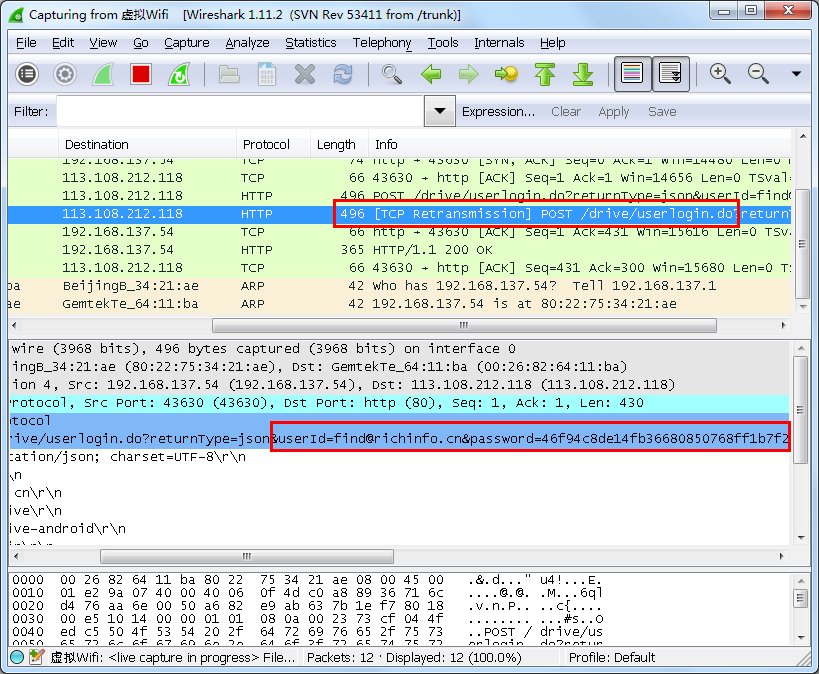Open the Go menu
Image resolution: width=819 pixels, height=674 pixels.
(141, 43)
